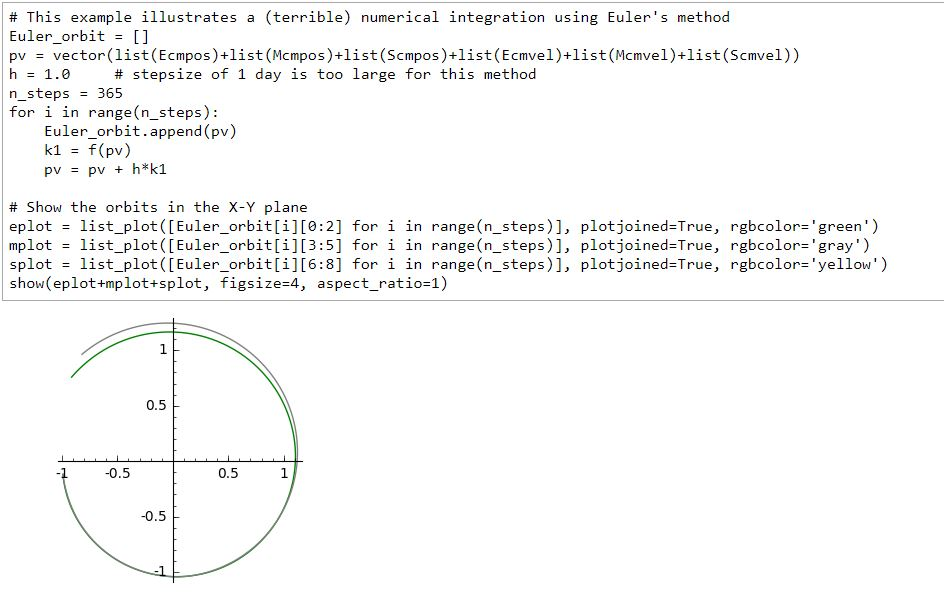This screenshot has width=944, height=594.
Task: Click the line starting 'pv = vector(list(Ecmpos)'
Action: tap(404, 55)
